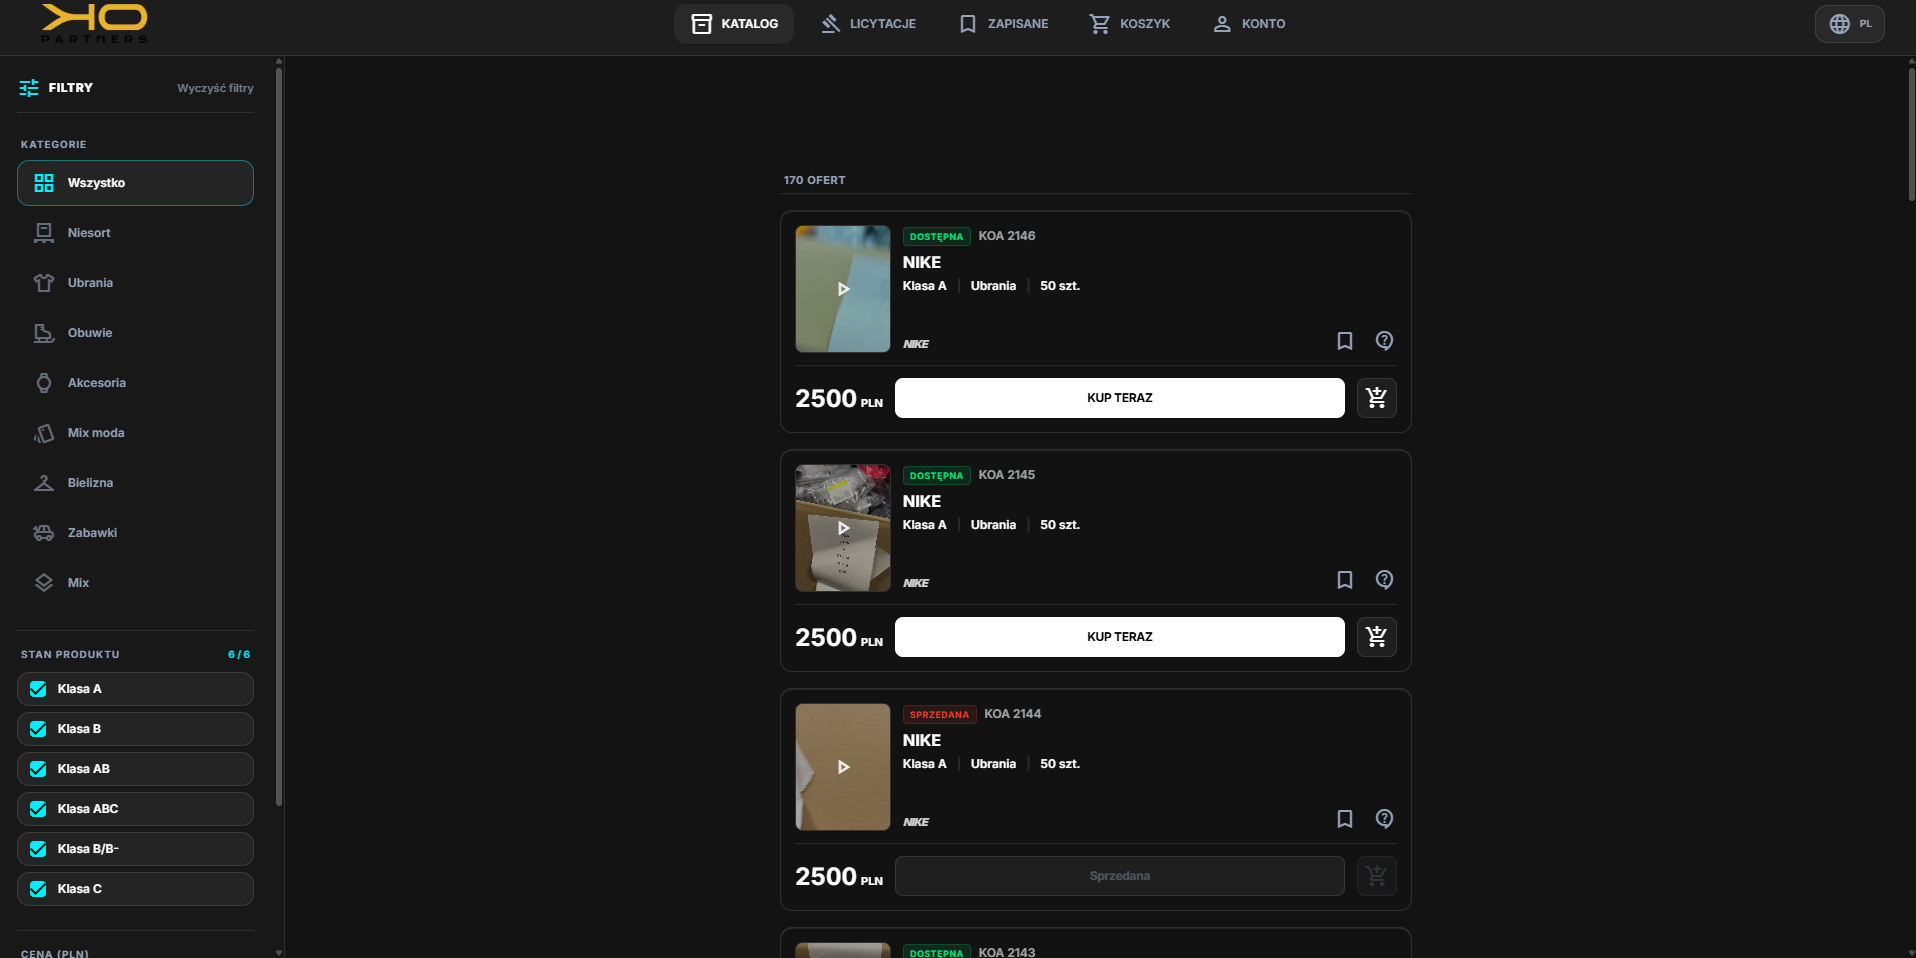This screenshot has height=958, width=1916.
Task: Toggle the Klasa B checkbox
Action: pyautogui.click(x=38, y=729)
